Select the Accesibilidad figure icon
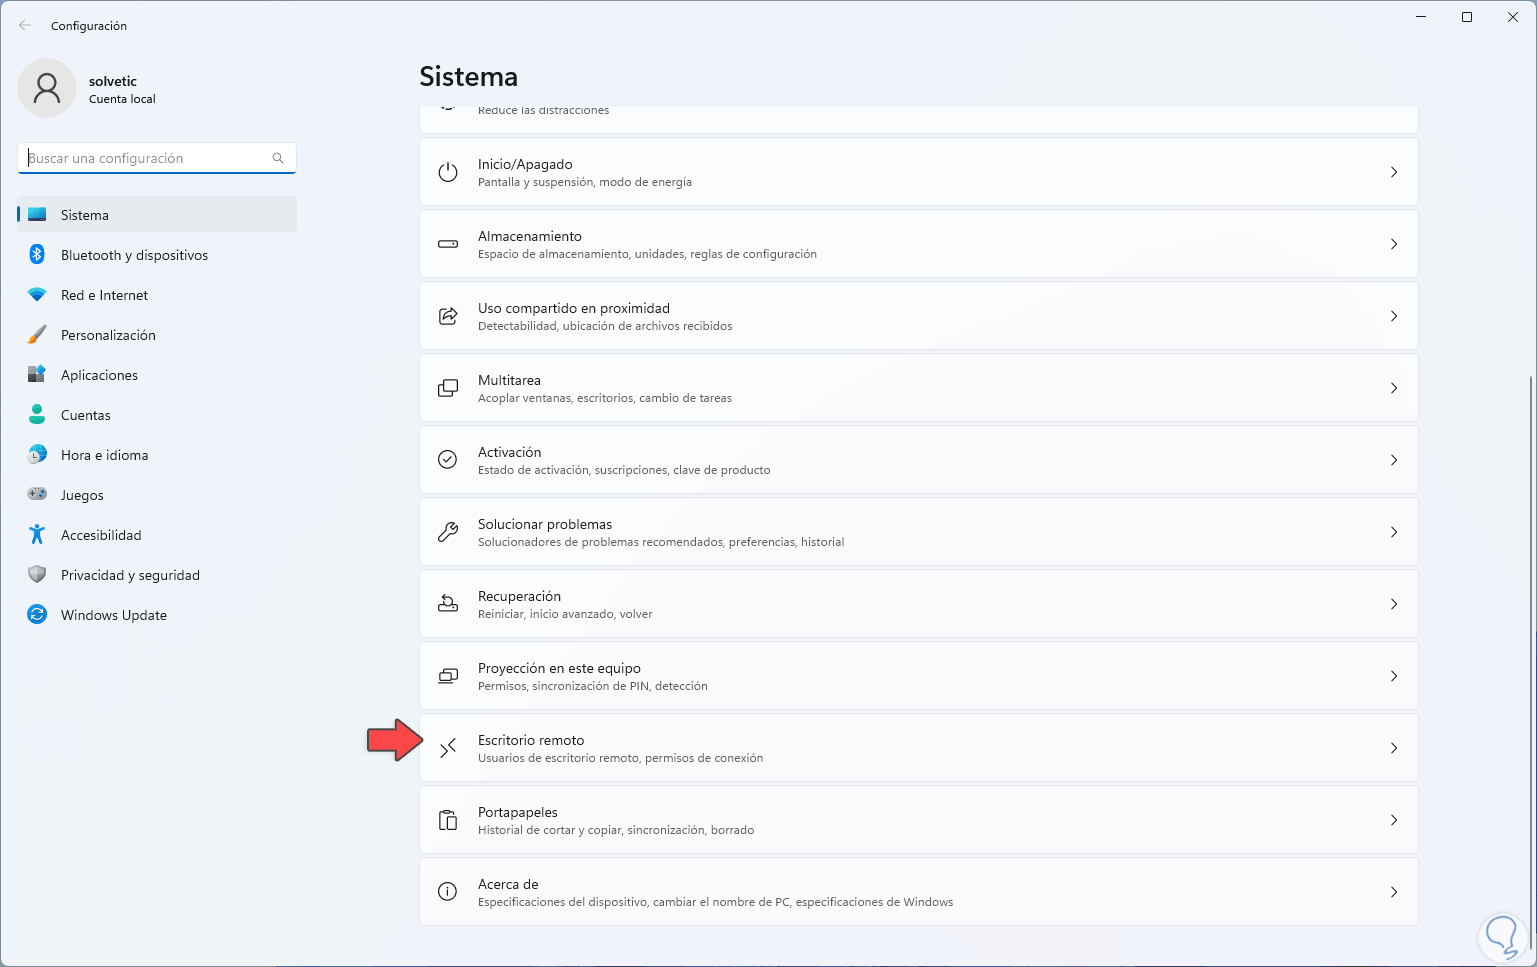Image resolution: width=1537 pixels, height=967 pixels. tap(37, 534)
